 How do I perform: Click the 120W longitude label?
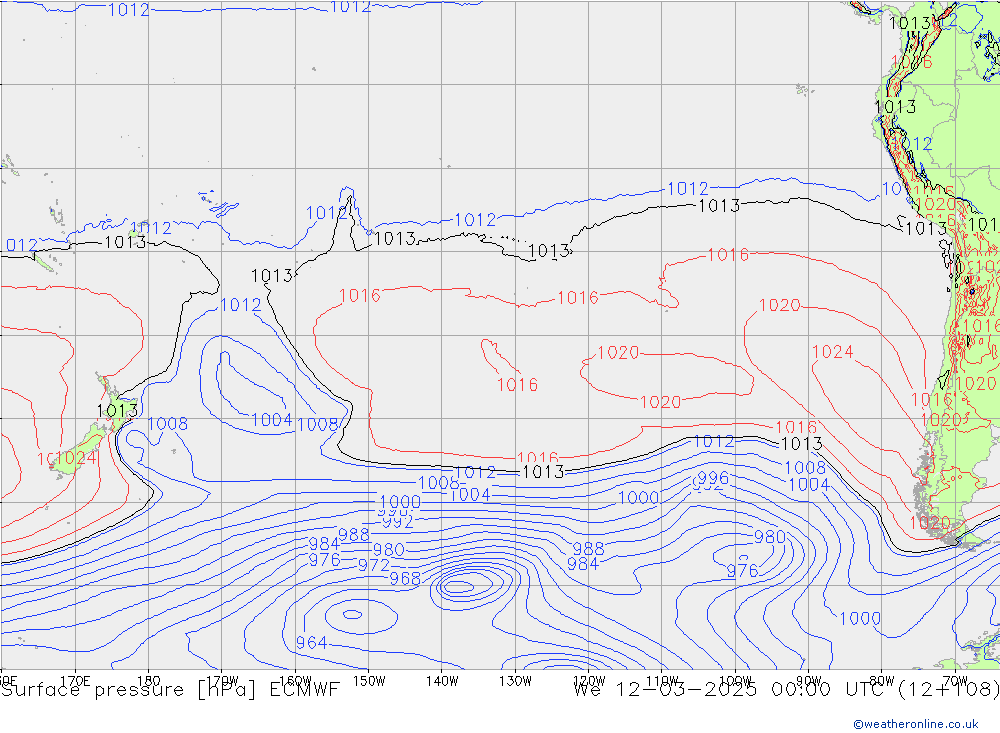[x=589, y=681]
